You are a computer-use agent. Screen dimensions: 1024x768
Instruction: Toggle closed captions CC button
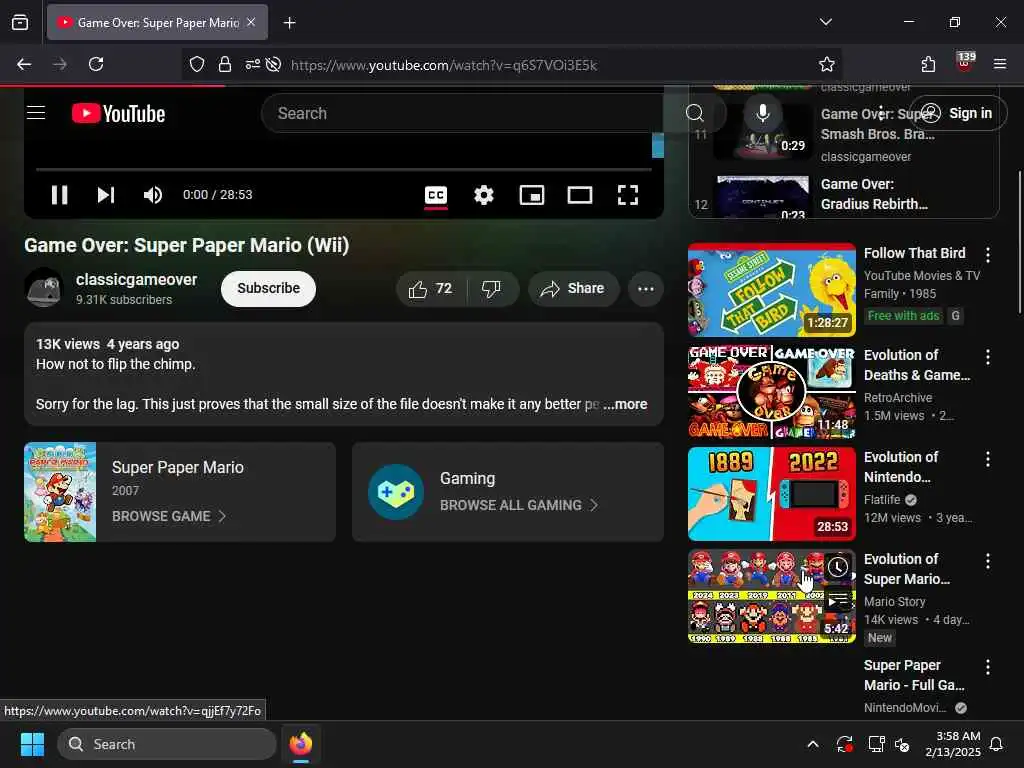pos(436,195)
